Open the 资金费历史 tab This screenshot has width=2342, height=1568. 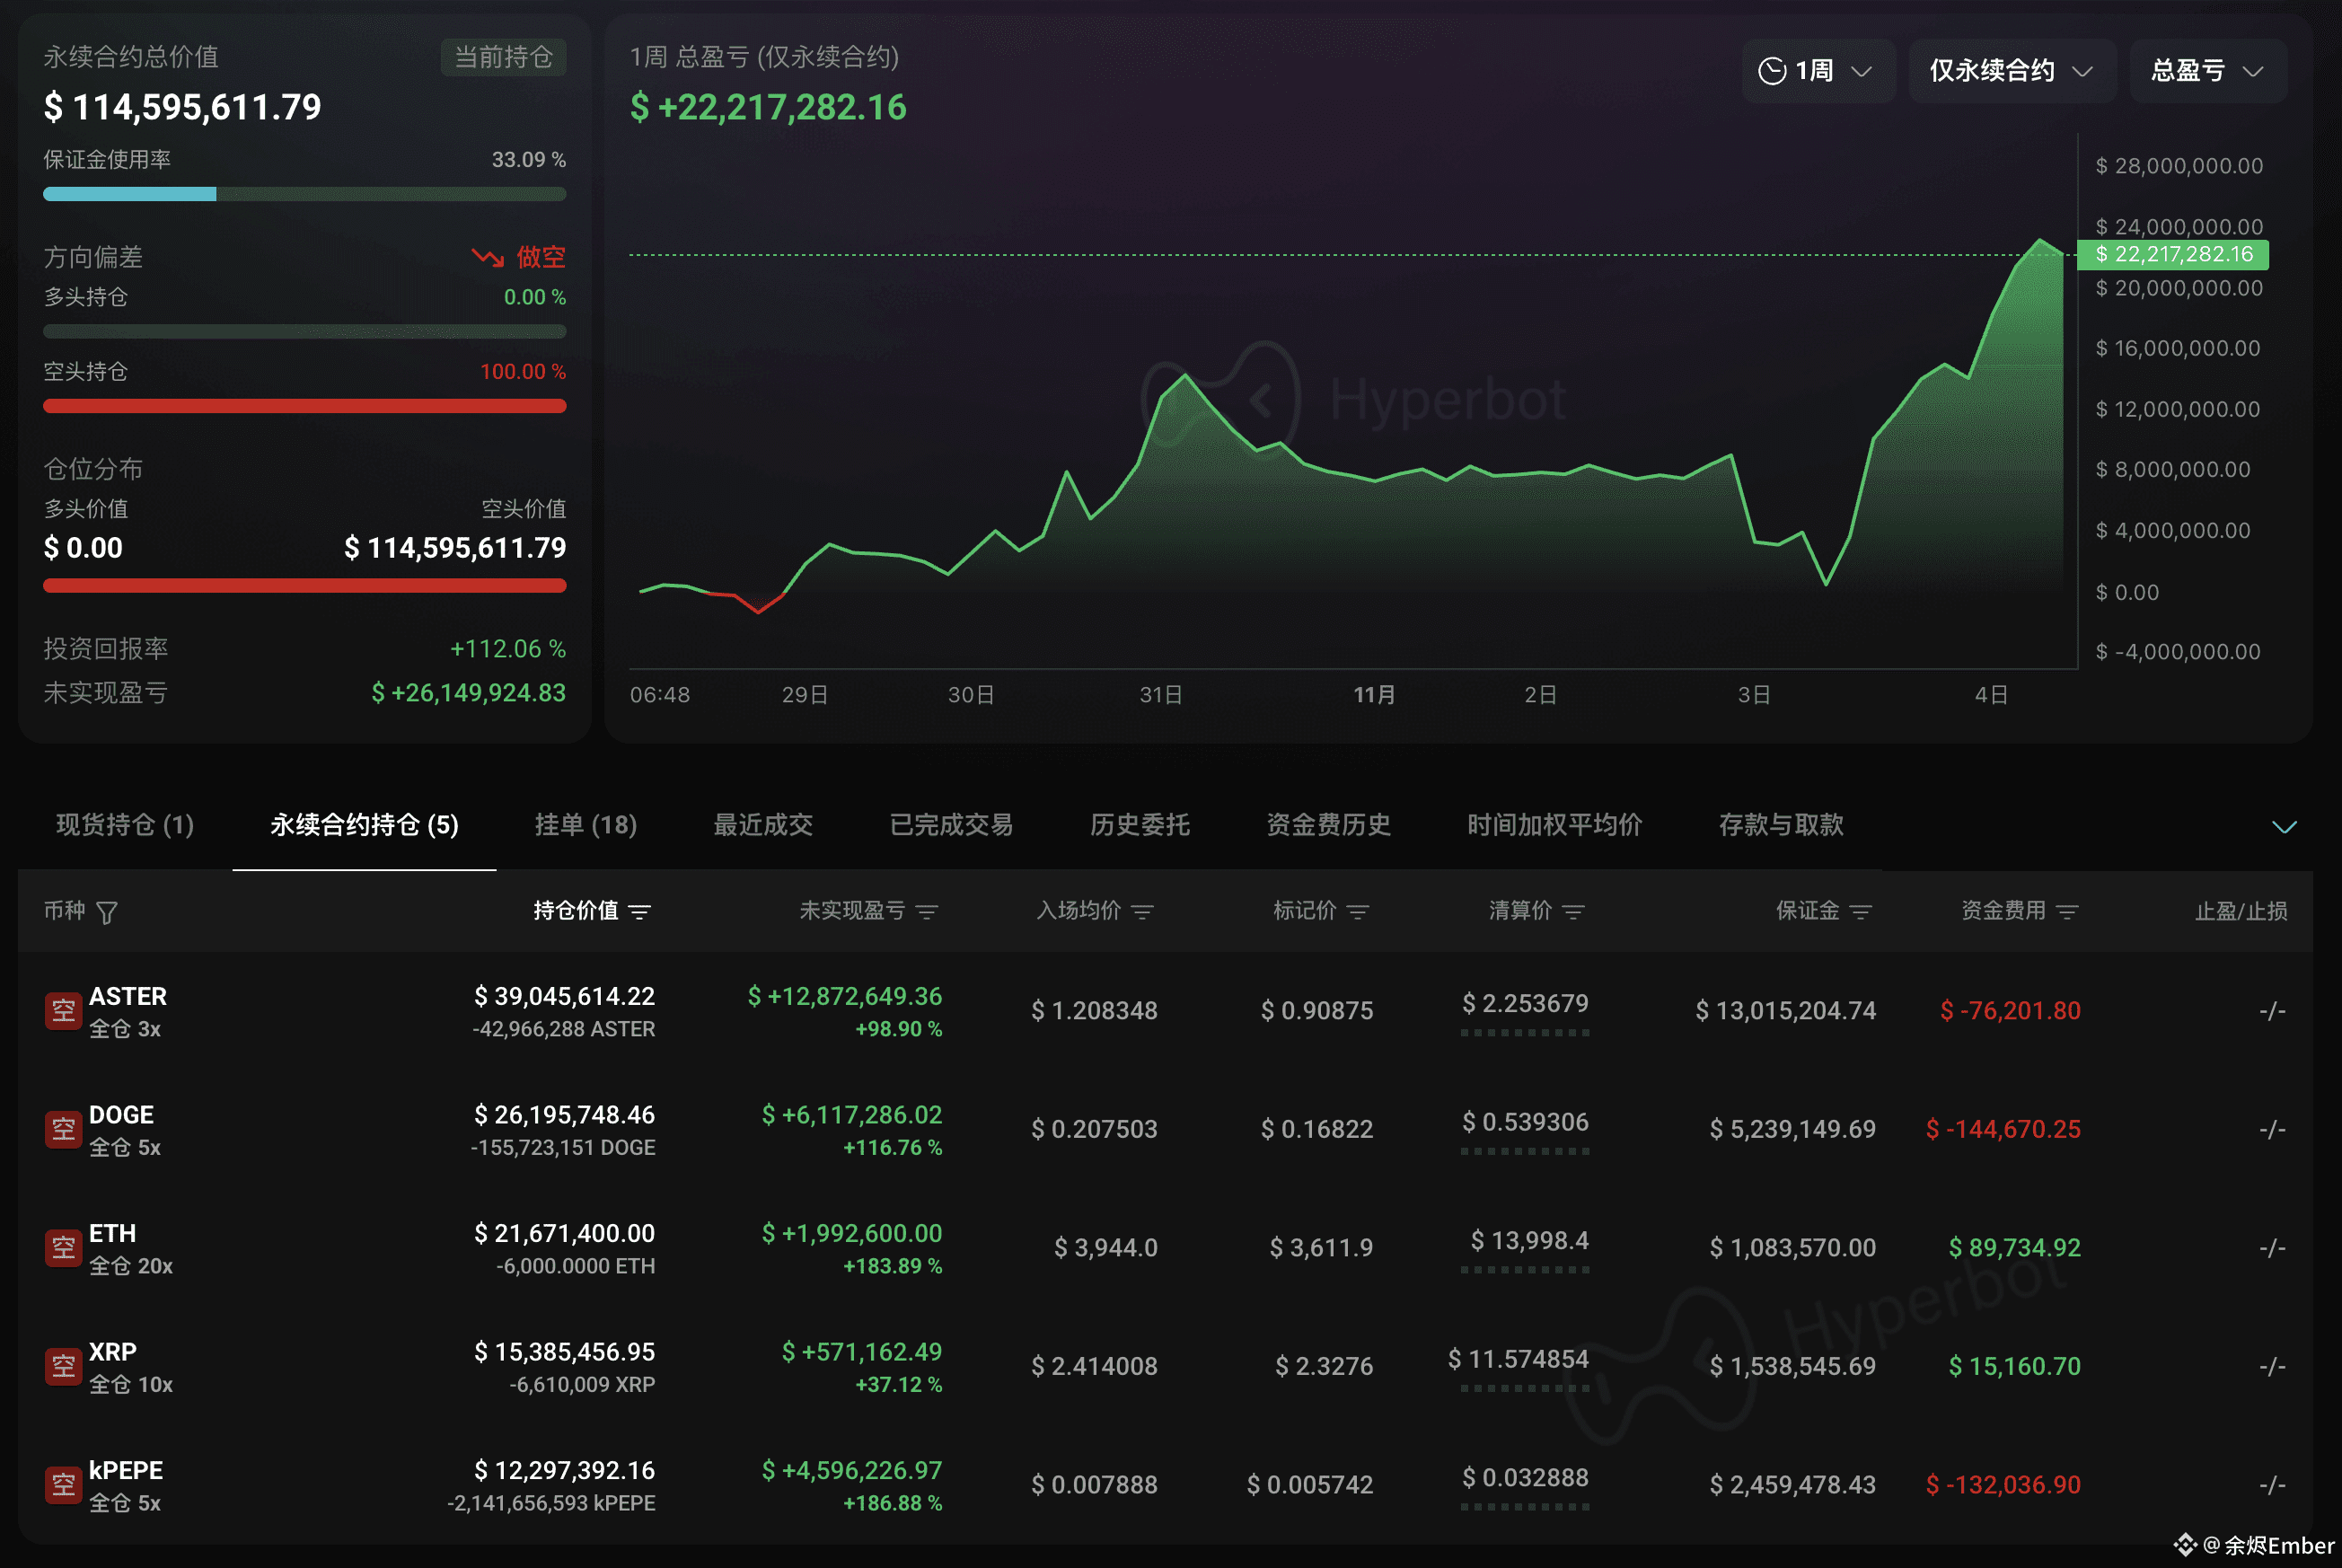[x=1328, y=825]
